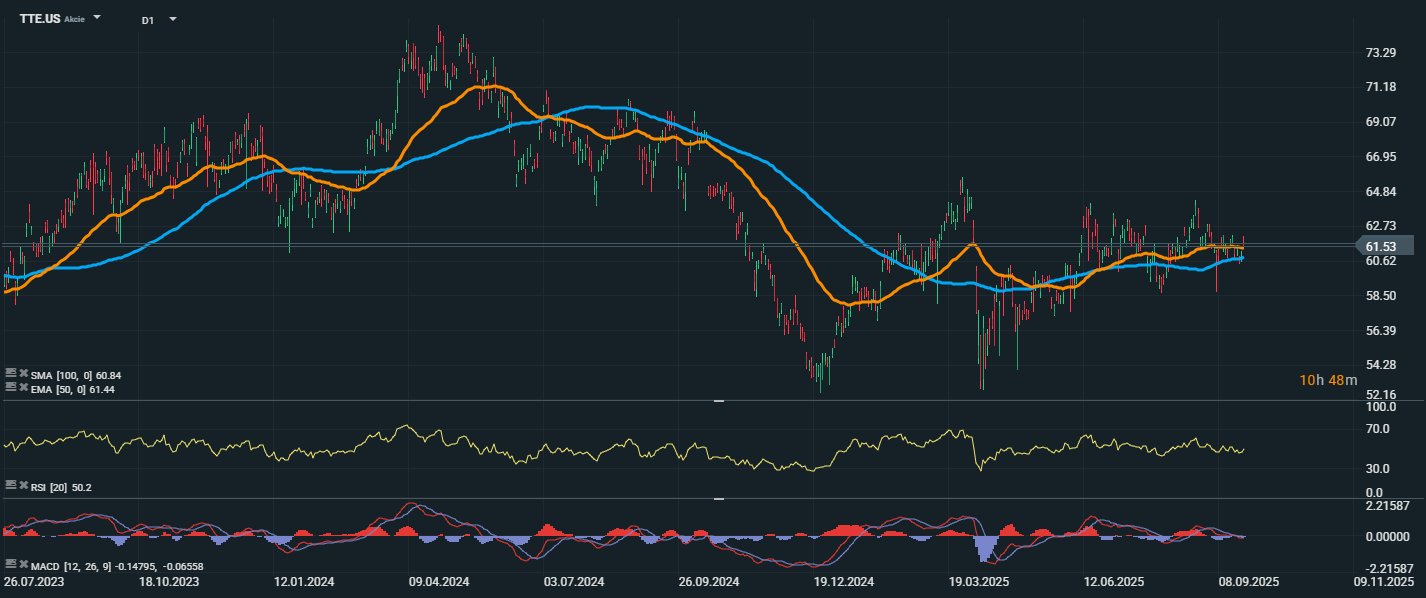Click the 62.73 price axis label
Image resolution: width=1426 pixels, height=598 pixels.
(1380, 226)
